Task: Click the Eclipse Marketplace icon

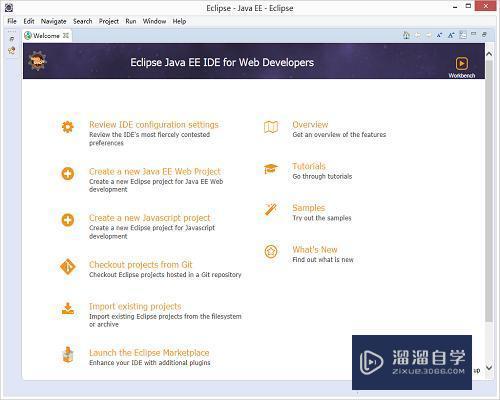Action: (x=68, y=355)
